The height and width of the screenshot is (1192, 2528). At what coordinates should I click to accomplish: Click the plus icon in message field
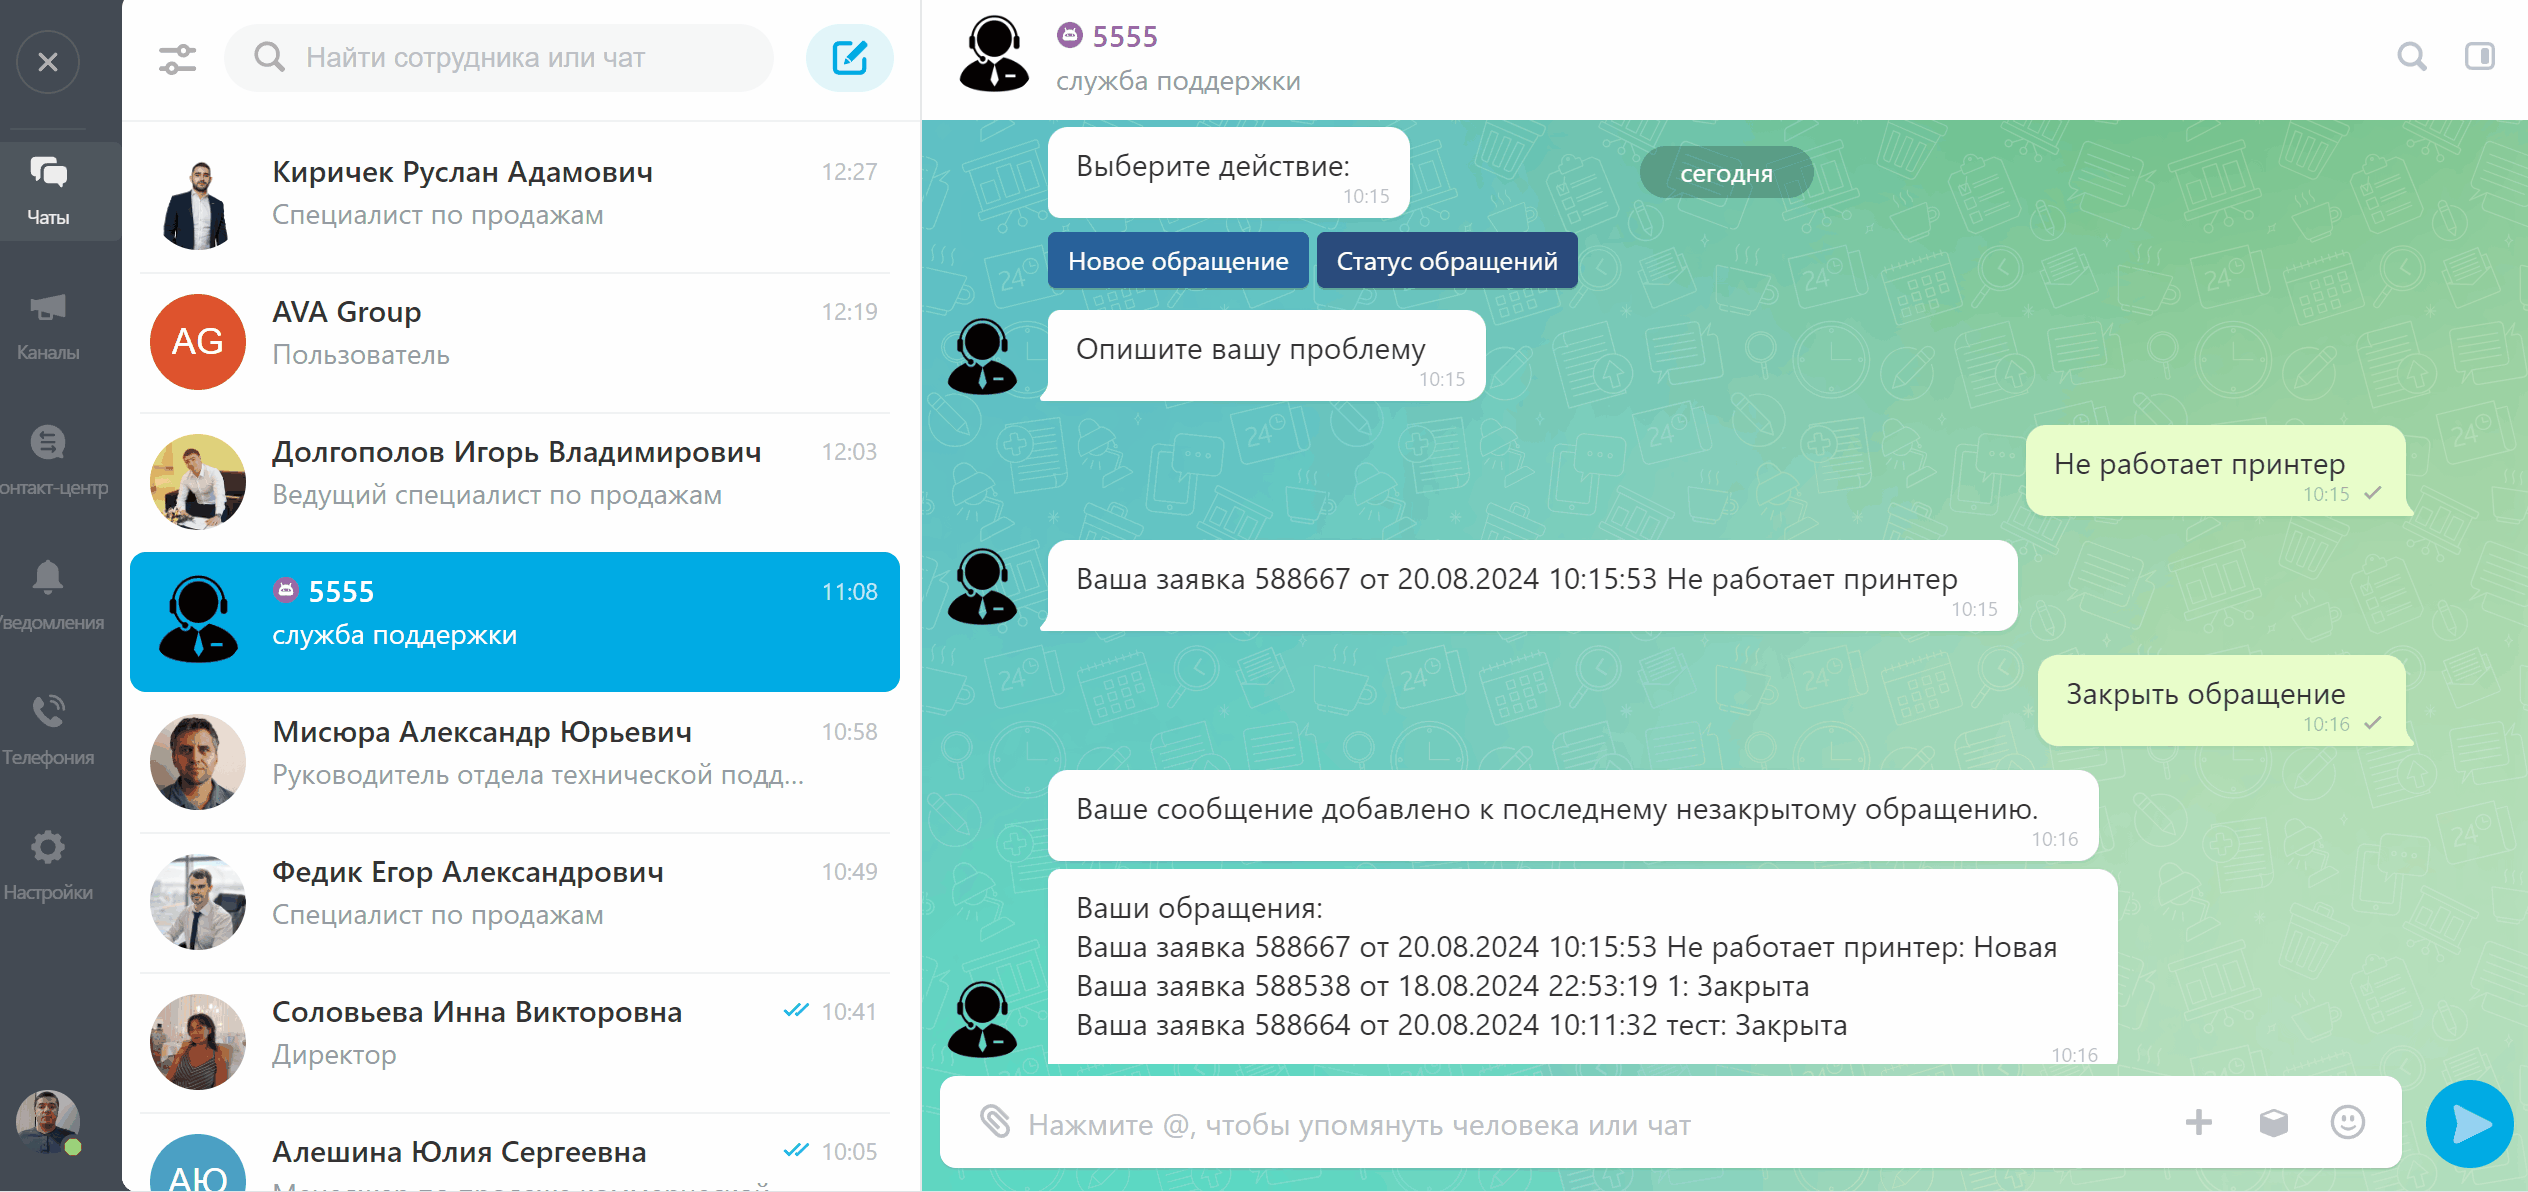point(2198,1122)
